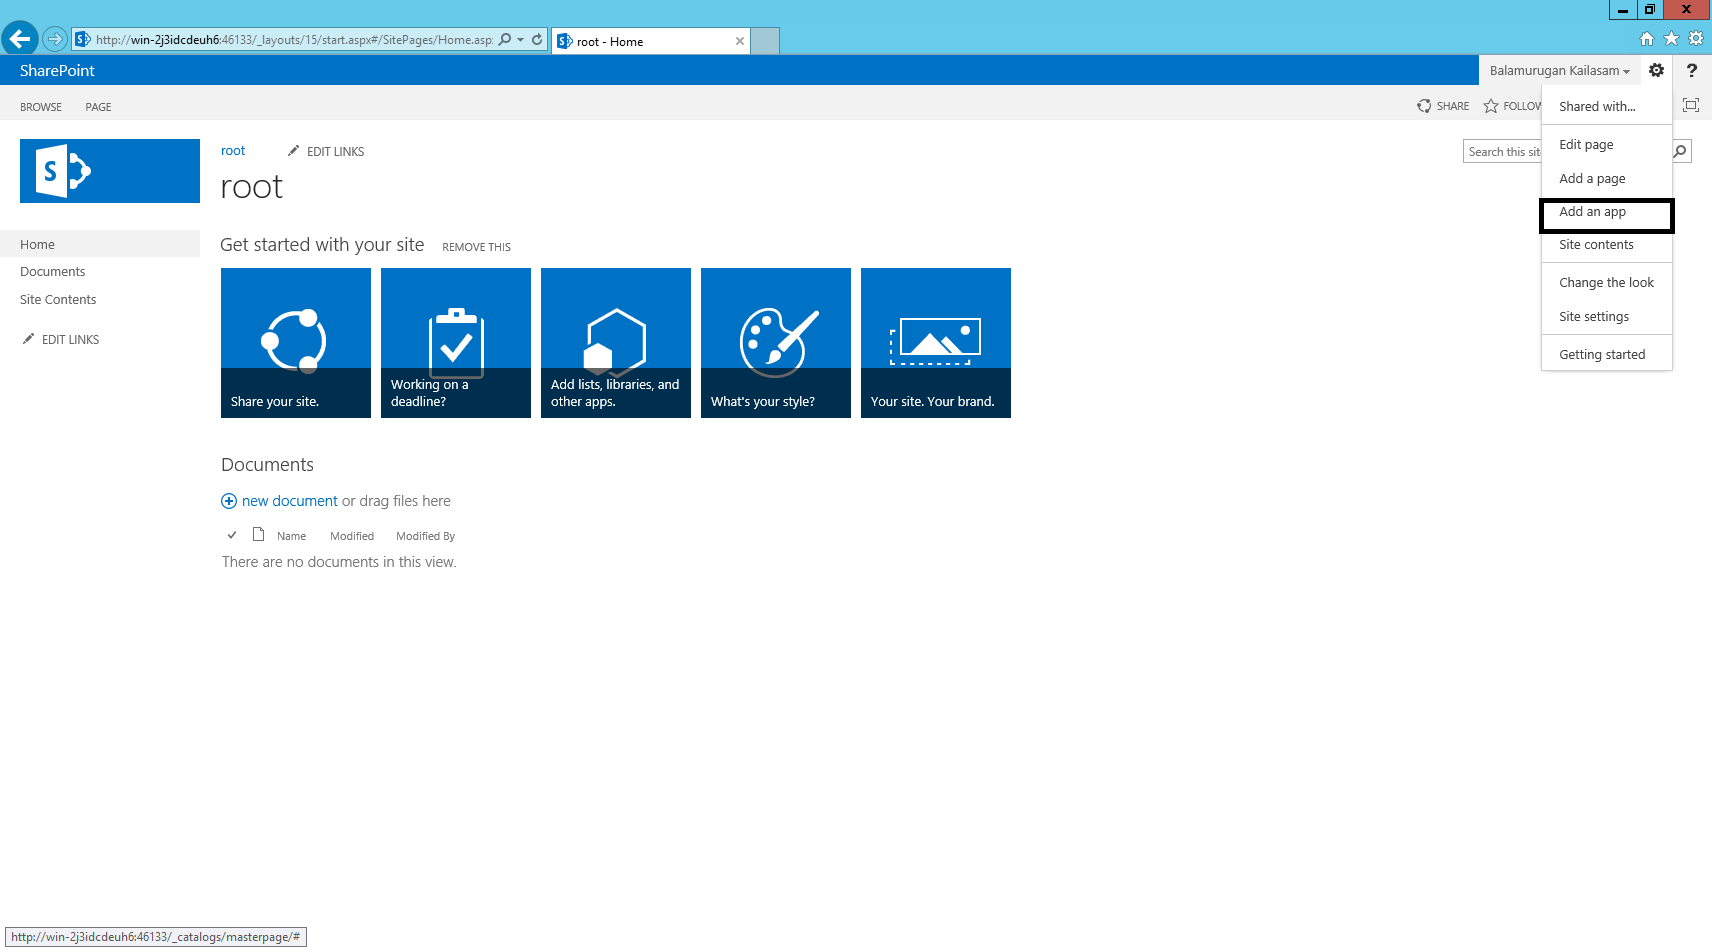Close the root - Home tab
The width and height of the screenshot is (1712, 952).
coord(740,41)
